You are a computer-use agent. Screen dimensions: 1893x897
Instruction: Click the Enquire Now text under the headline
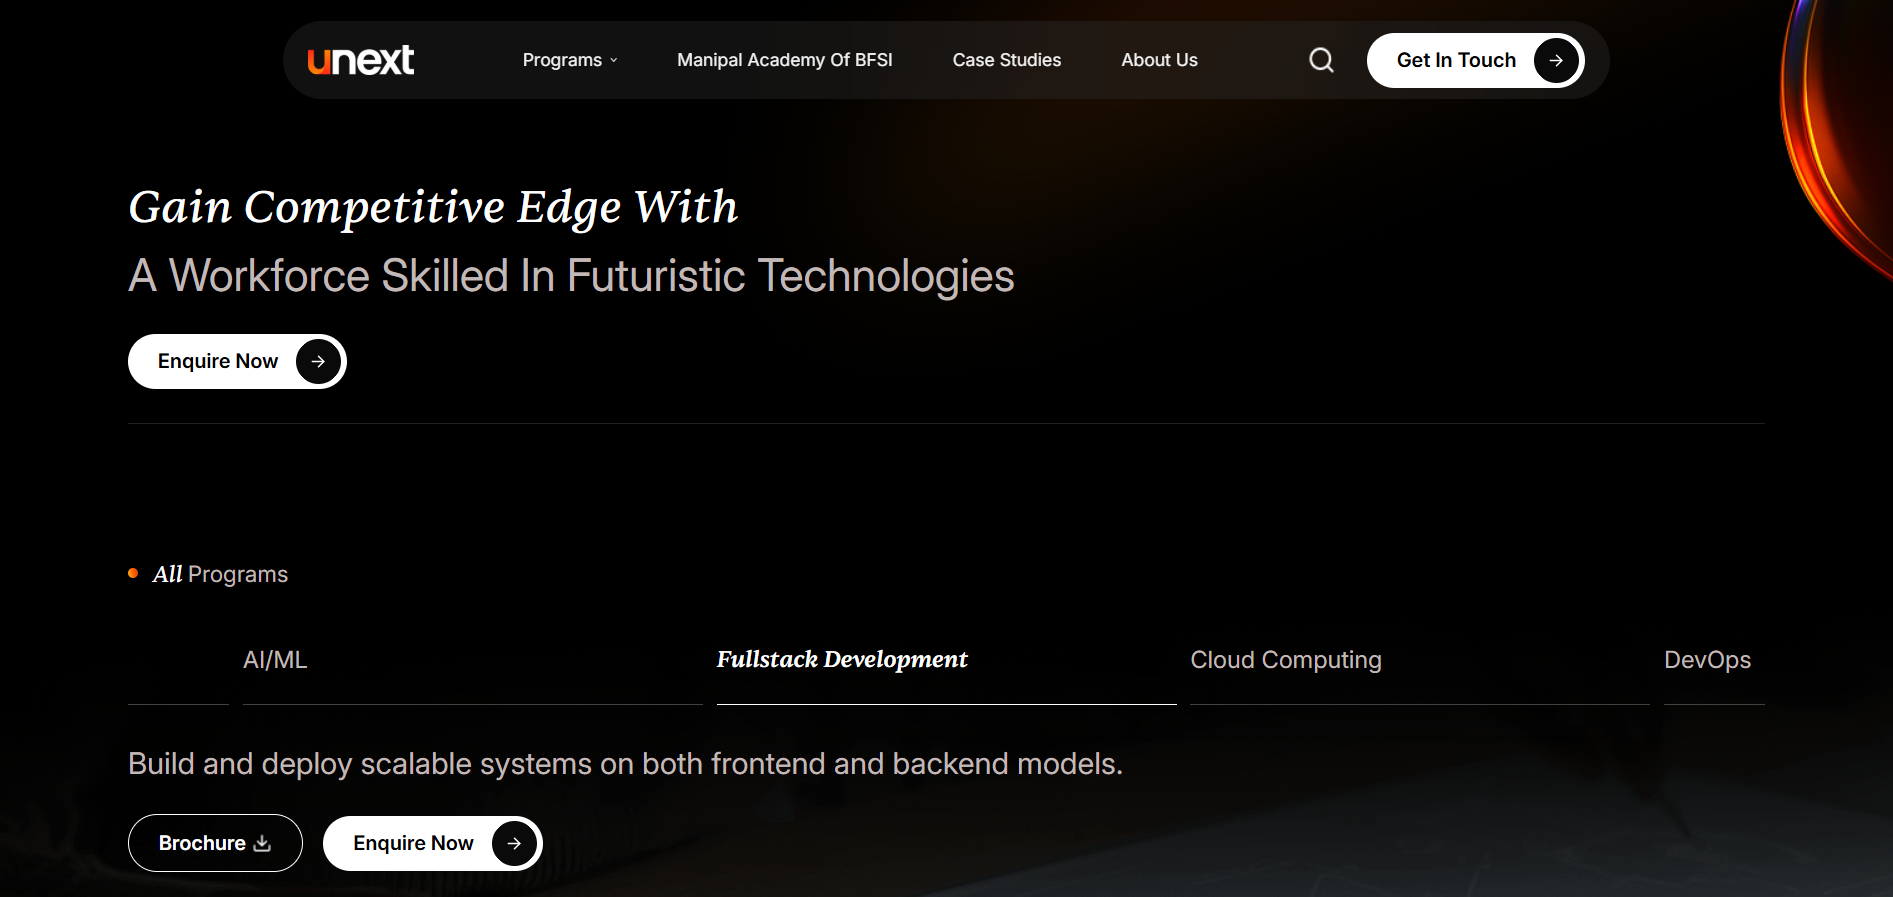click(x=218, y=361)
